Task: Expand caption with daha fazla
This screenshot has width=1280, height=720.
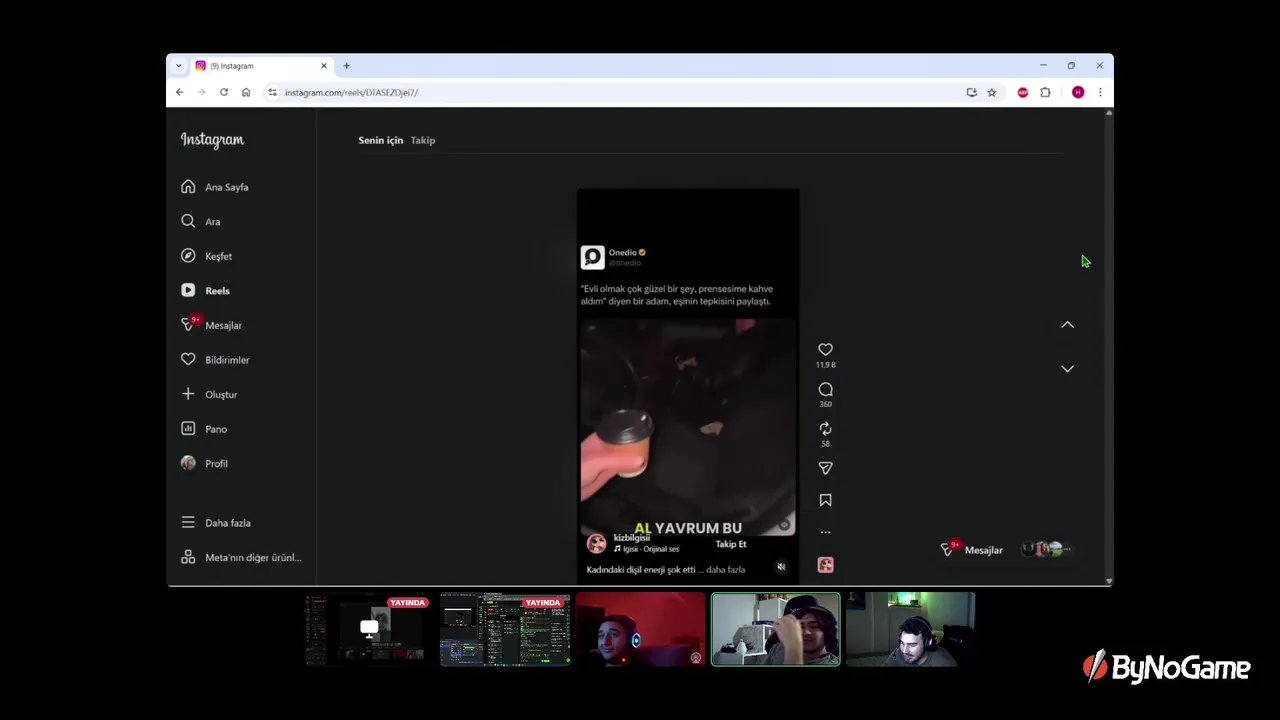Action: click(726, 570)
